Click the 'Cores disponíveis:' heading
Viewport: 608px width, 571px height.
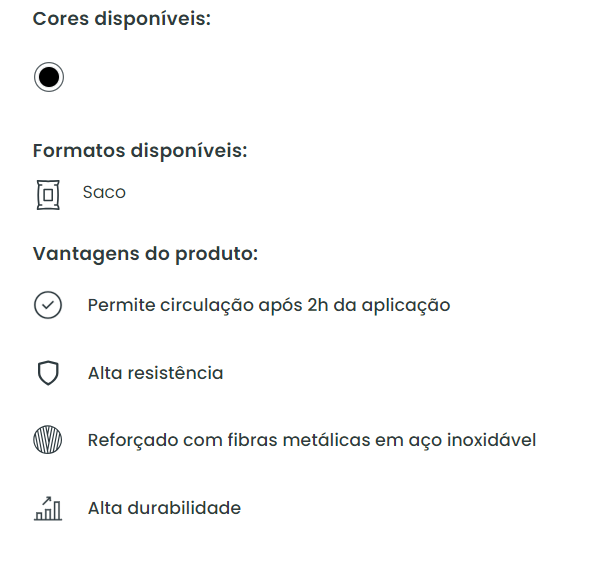point(122,19)
